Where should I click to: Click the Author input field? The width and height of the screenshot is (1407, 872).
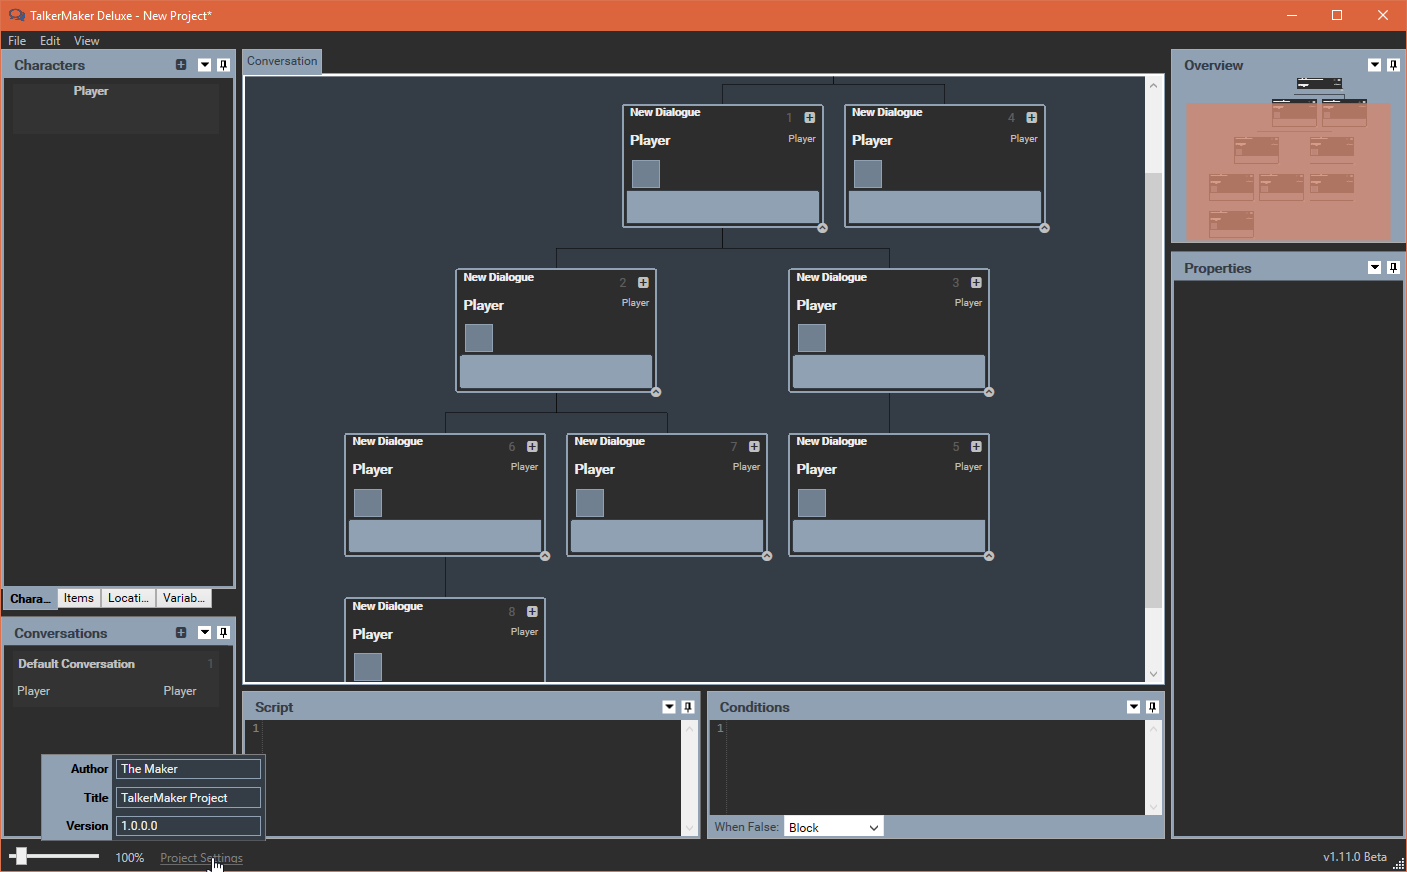click(189, 769)
